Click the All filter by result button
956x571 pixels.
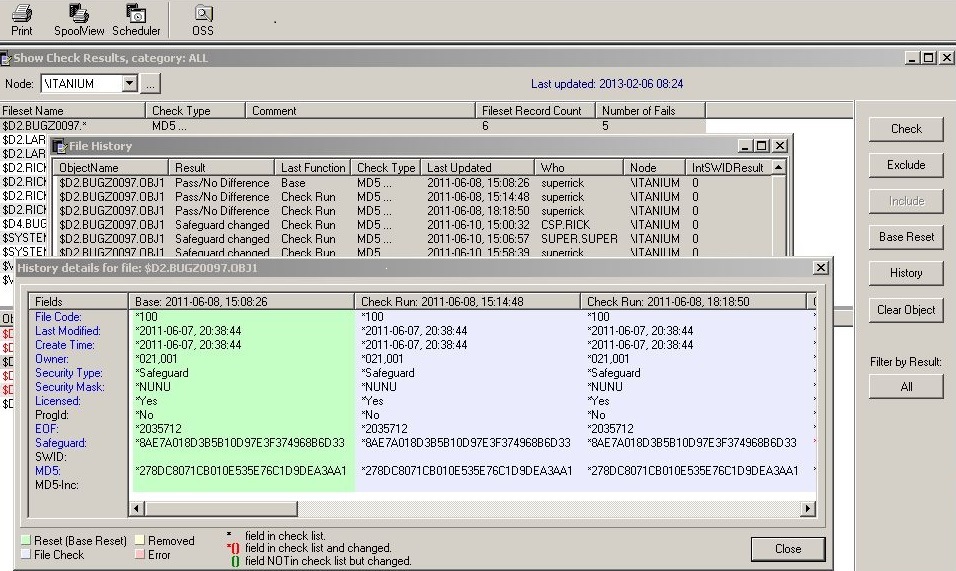pyautogui.click(x=906, y=386)
